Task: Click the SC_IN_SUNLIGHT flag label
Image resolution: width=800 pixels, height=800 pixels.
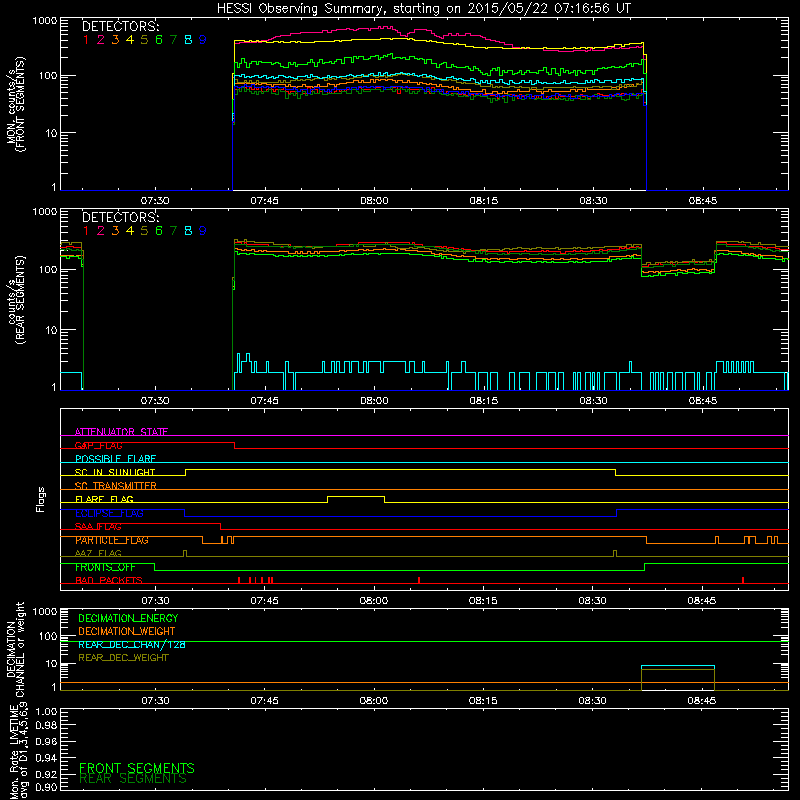Action: coord(115,472)
